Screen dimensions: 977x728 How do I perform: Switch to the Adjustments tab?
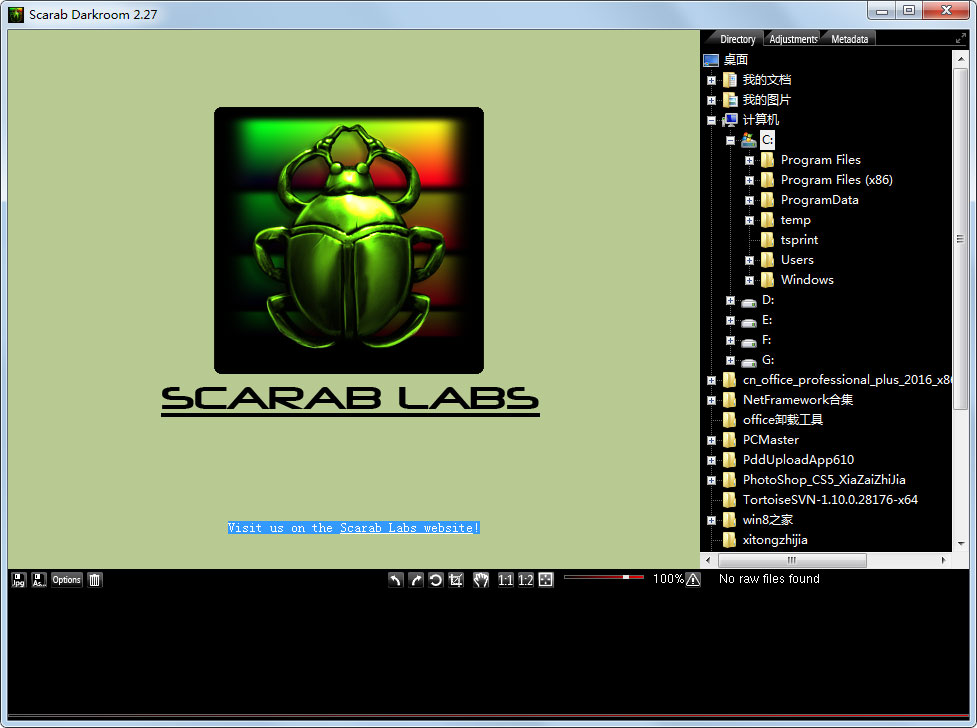(793, 39)
